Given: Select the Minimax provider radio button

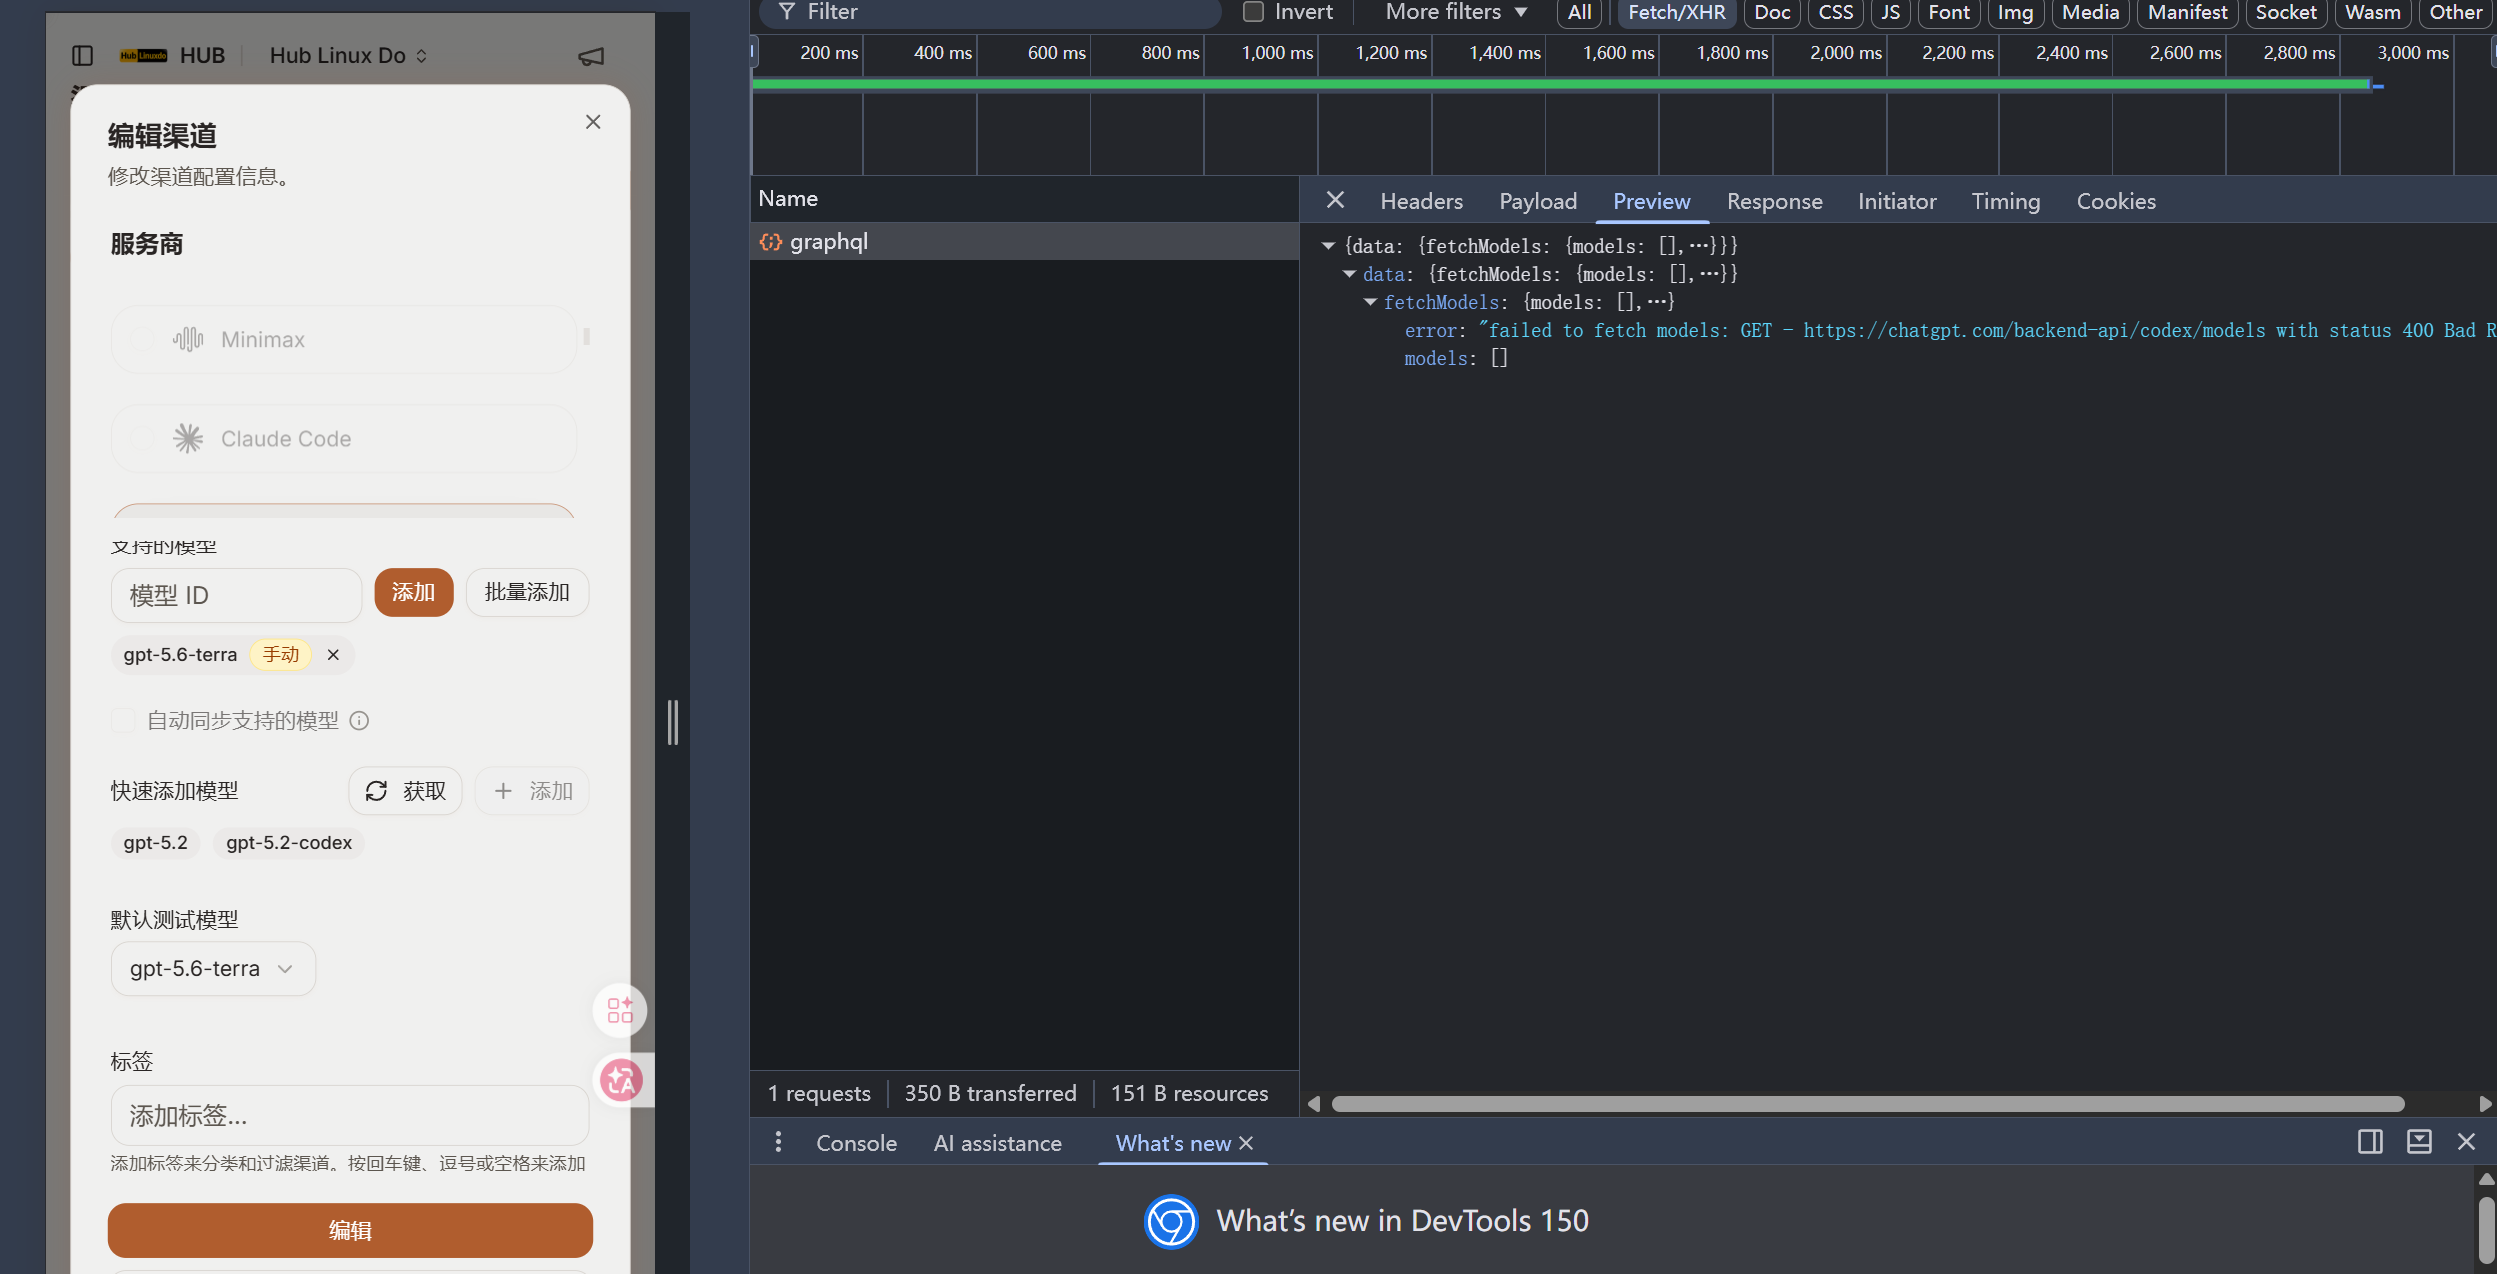Looking at the screenshot, I should pyautogui.click(x=142, y=339).
